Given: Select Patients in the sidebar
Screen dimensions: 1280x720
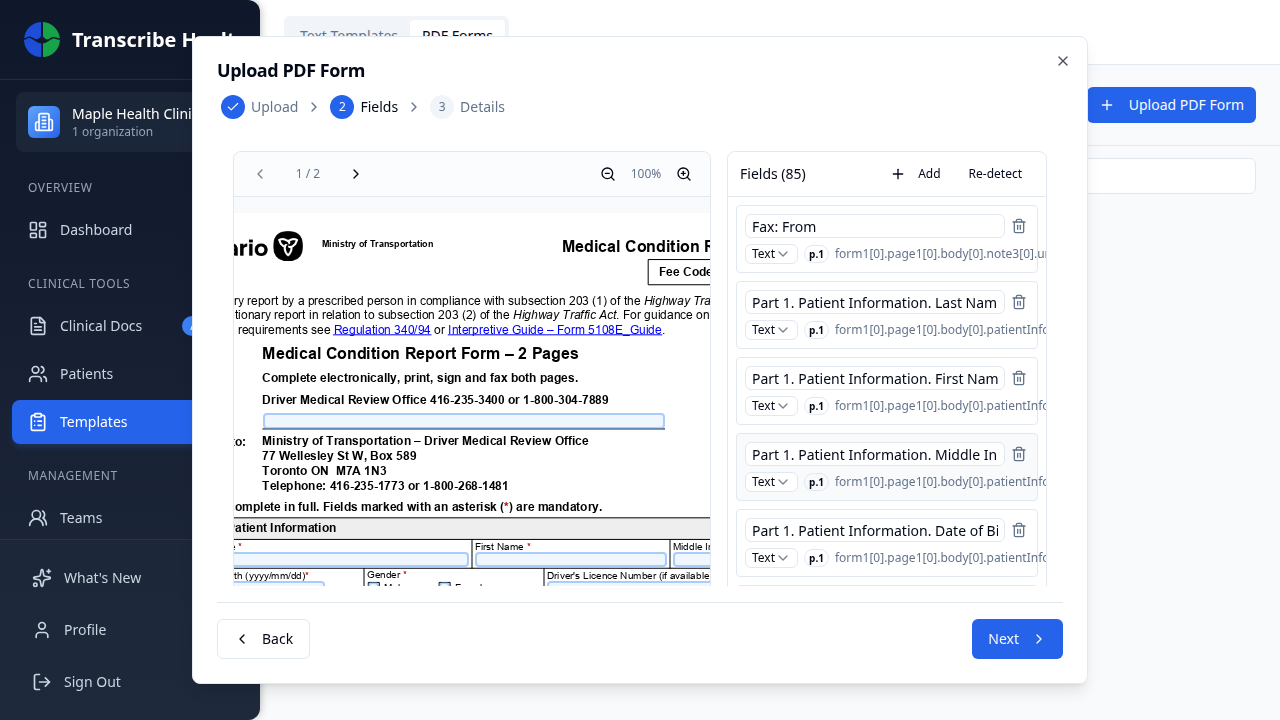Looking at the screenshot, I should point(86,373).
